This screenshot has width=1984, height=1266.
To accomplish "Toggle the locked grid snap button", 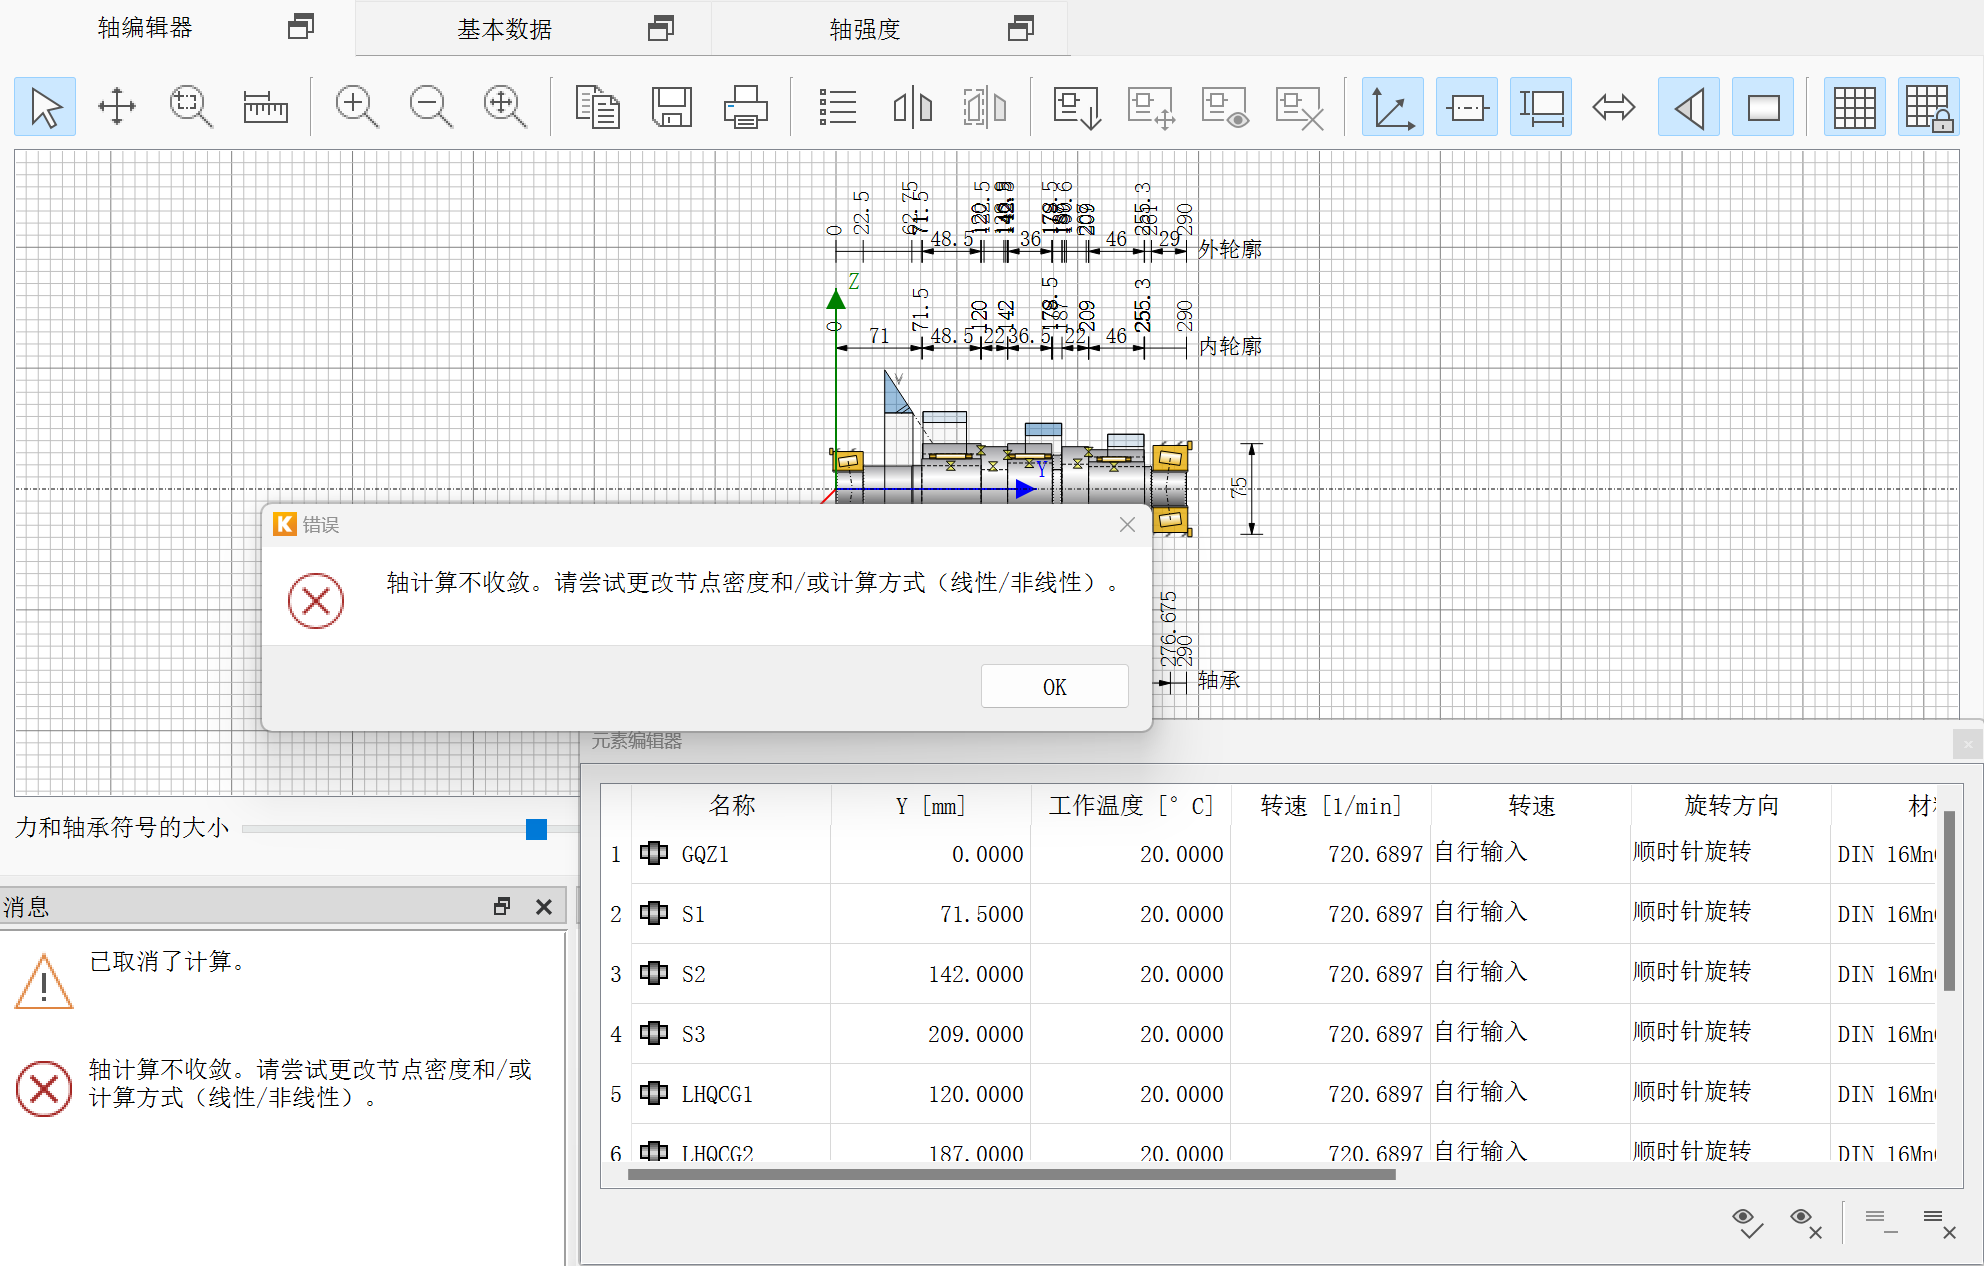I will click(x=1928, y=107).
